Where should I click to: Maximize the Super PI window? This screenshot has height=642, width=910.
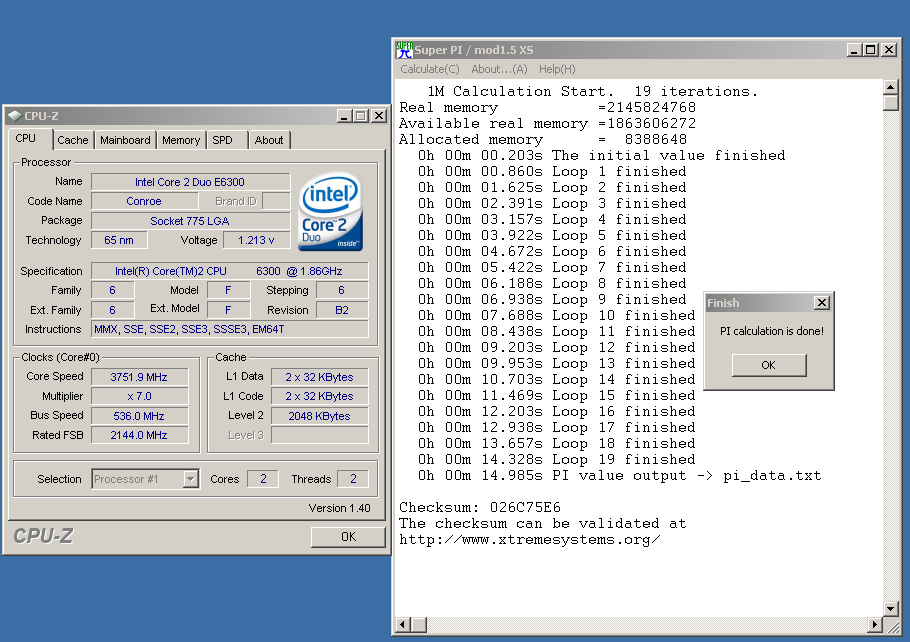[871, 50]
